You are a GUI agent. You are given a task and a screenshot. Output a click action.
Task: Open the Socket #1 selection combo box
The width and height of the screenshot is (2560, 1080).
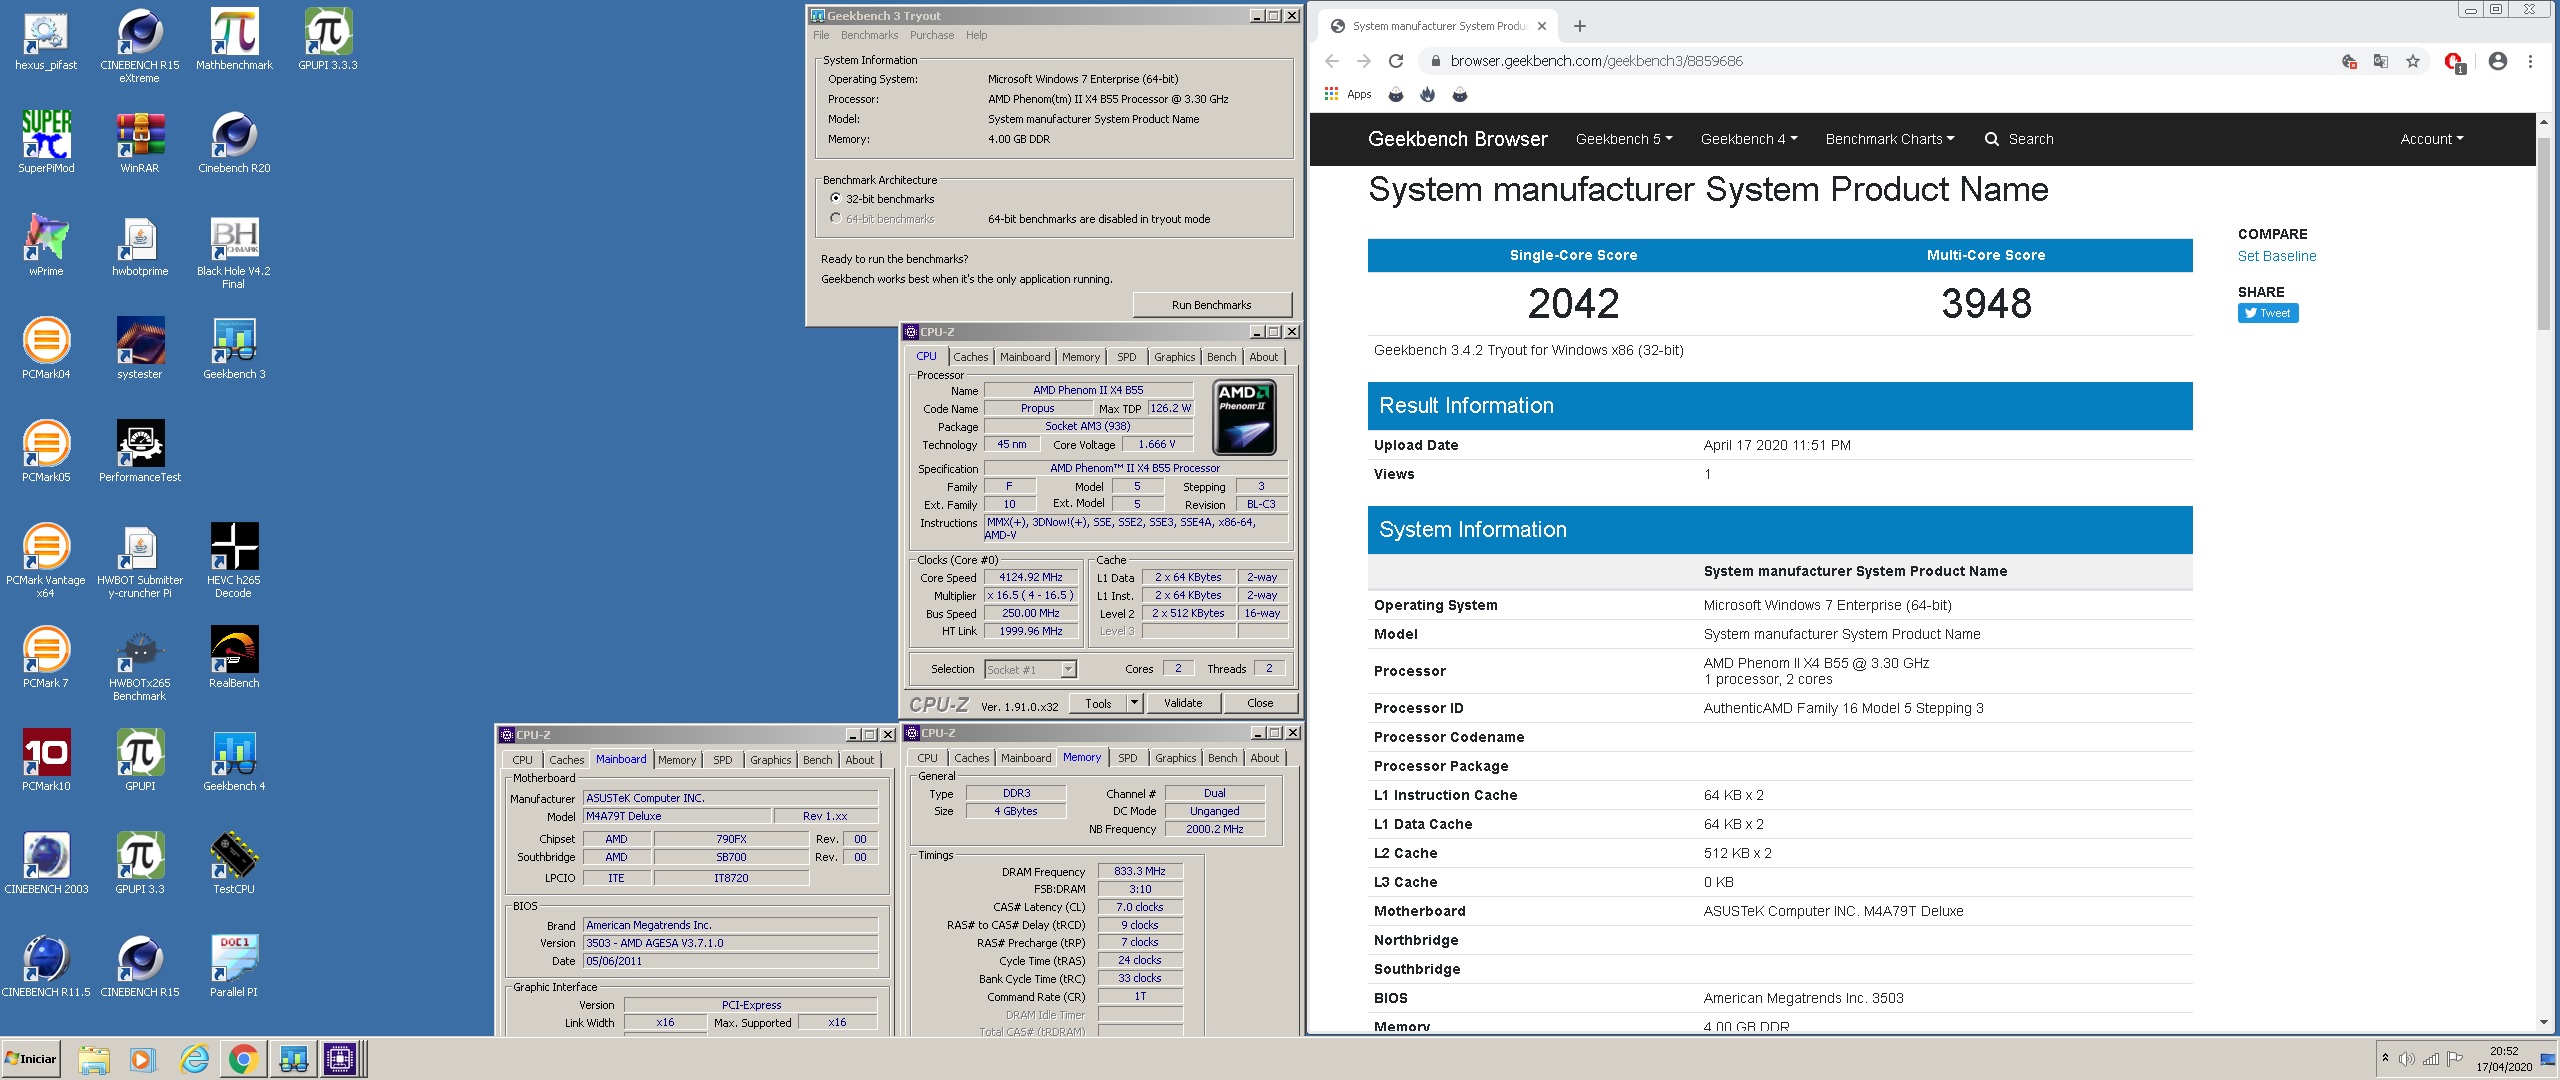coord(1030,669)
